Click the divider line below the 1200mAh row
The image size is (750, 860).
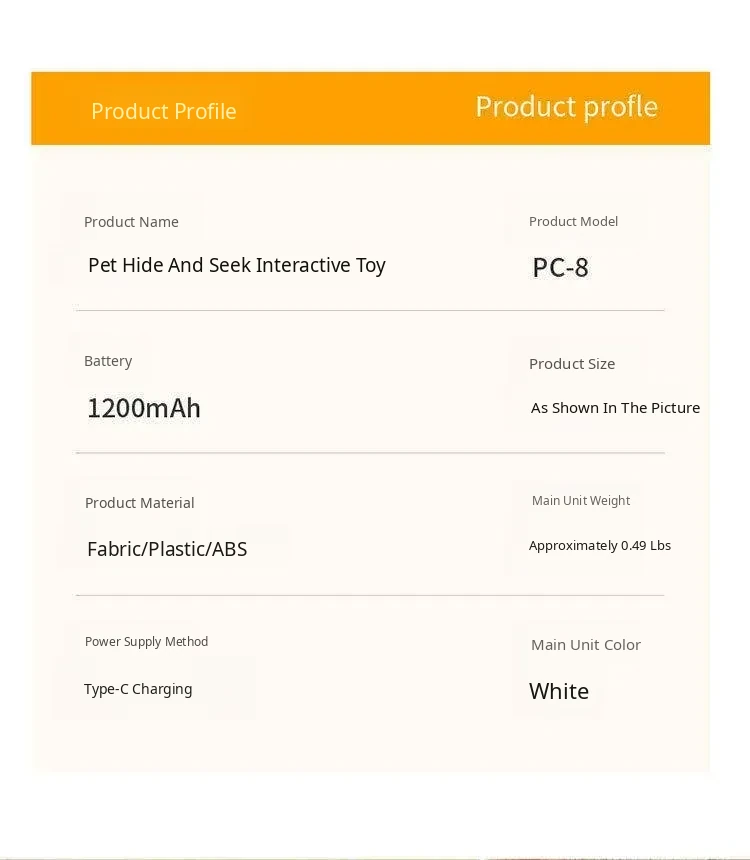tap(370, 453)
